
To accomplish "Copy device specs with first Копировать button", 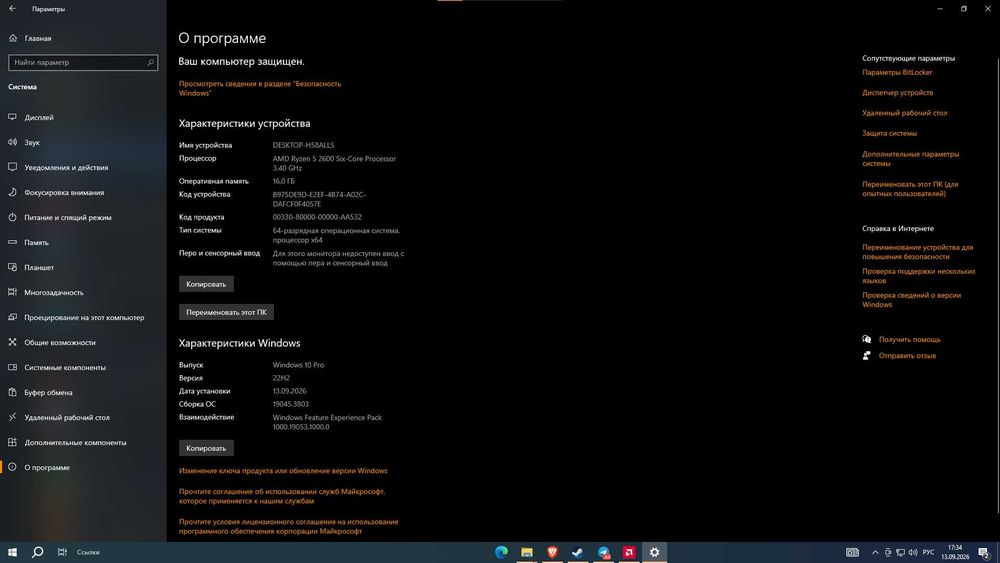I will 206,284.
